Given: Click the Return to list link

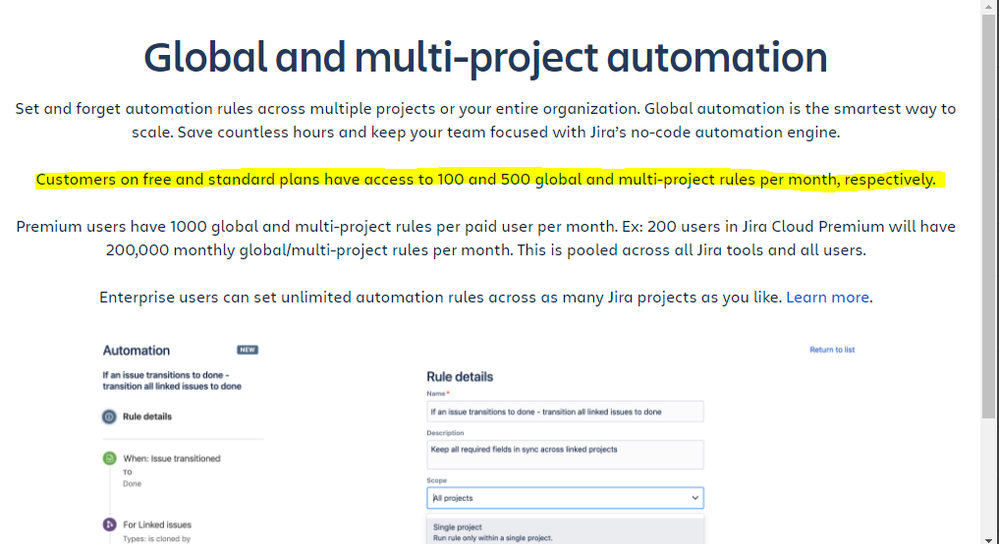Looking at the screenshot, I should [831, 350].
